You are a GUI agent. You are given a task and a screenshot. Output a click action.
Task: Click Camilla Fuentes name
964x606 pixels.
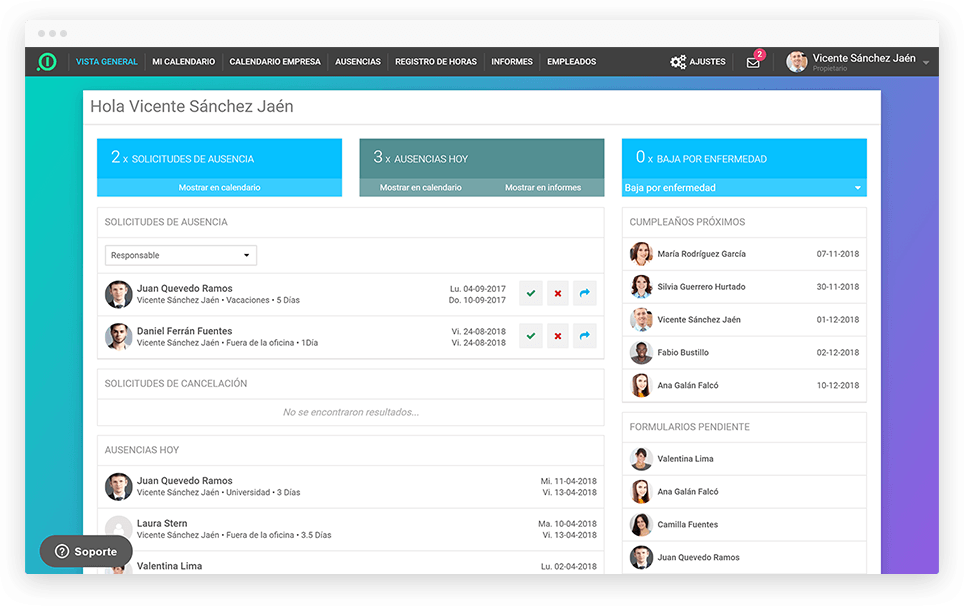click(687, 524)
